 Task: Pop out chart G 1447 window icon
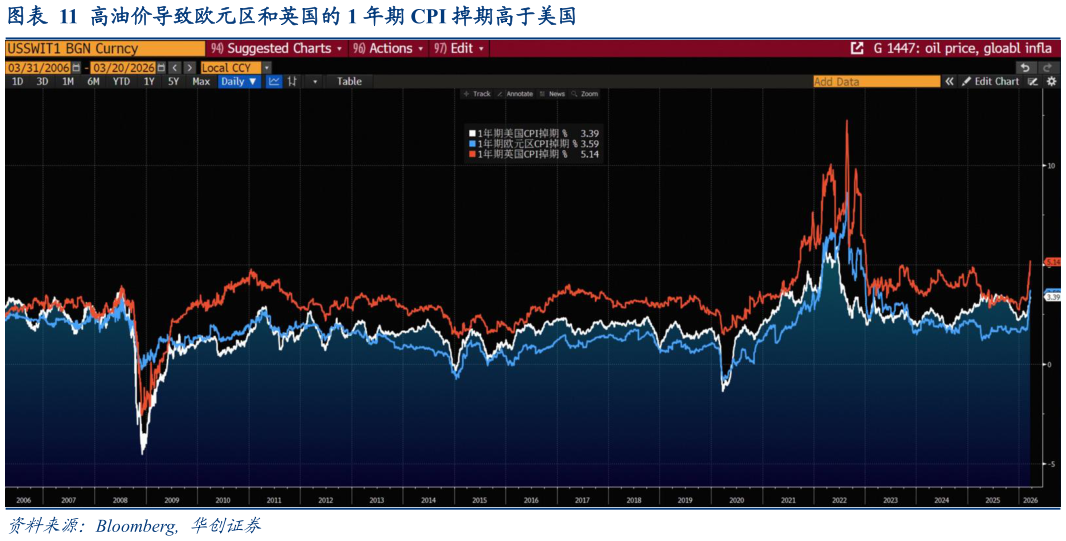[x=857, y=49]
